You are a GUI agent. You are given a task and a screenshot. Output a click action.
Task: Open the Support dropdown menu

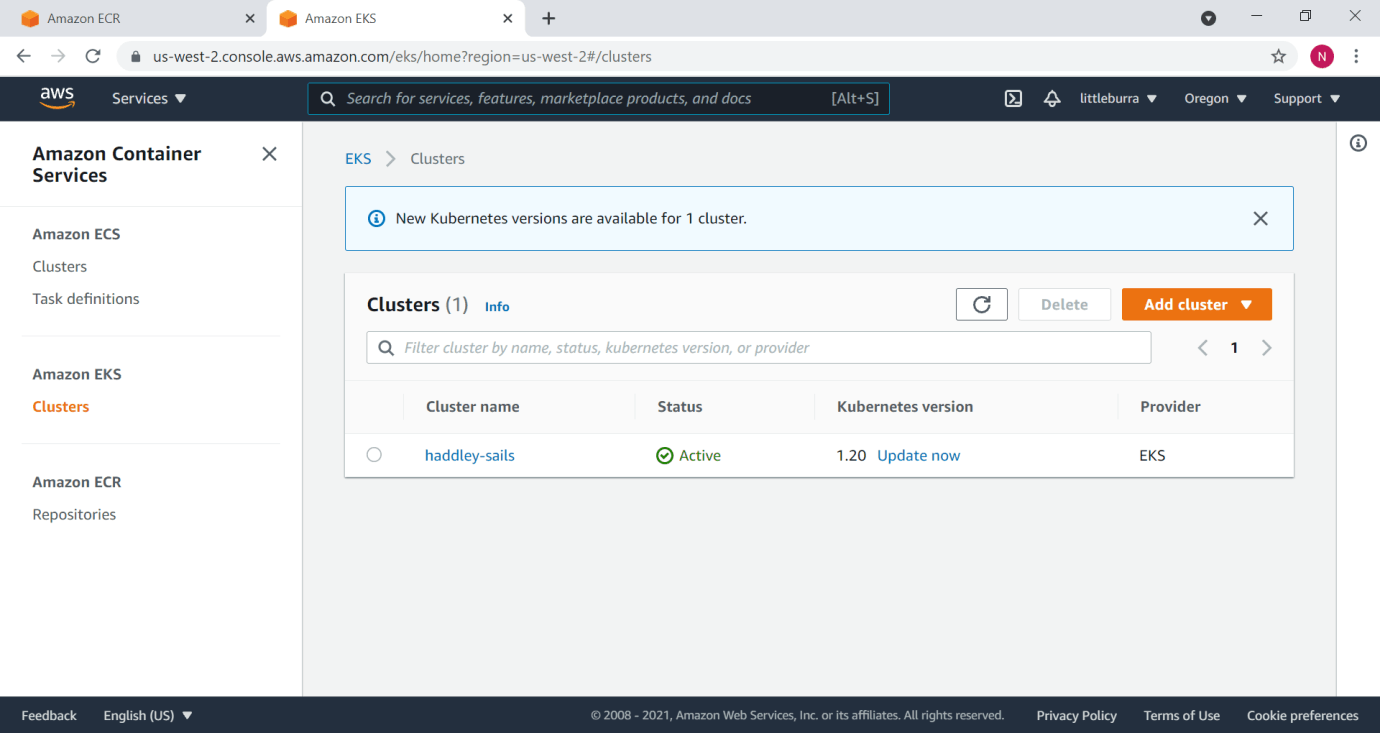1306,98
